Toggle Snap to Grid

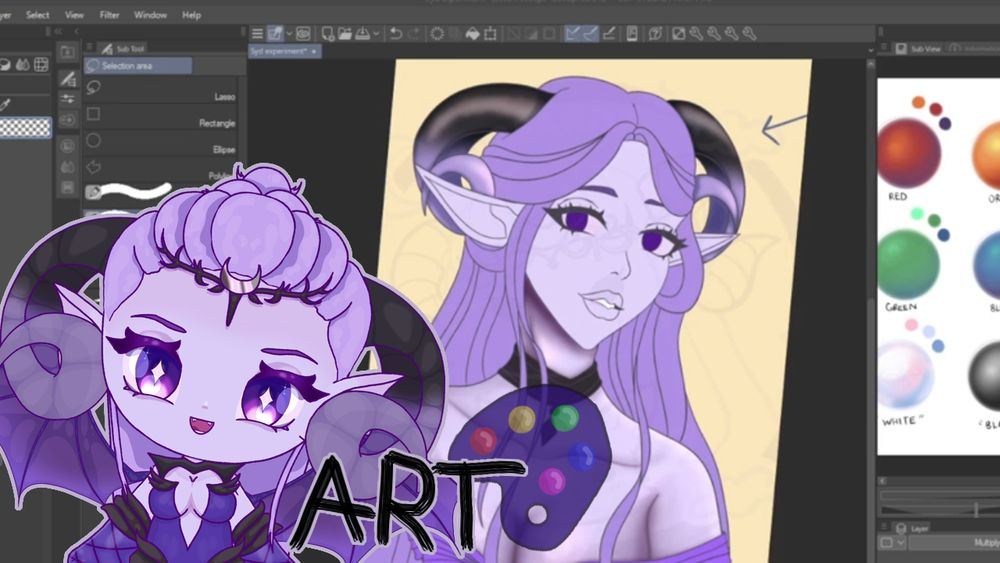(x=609, y=34)
